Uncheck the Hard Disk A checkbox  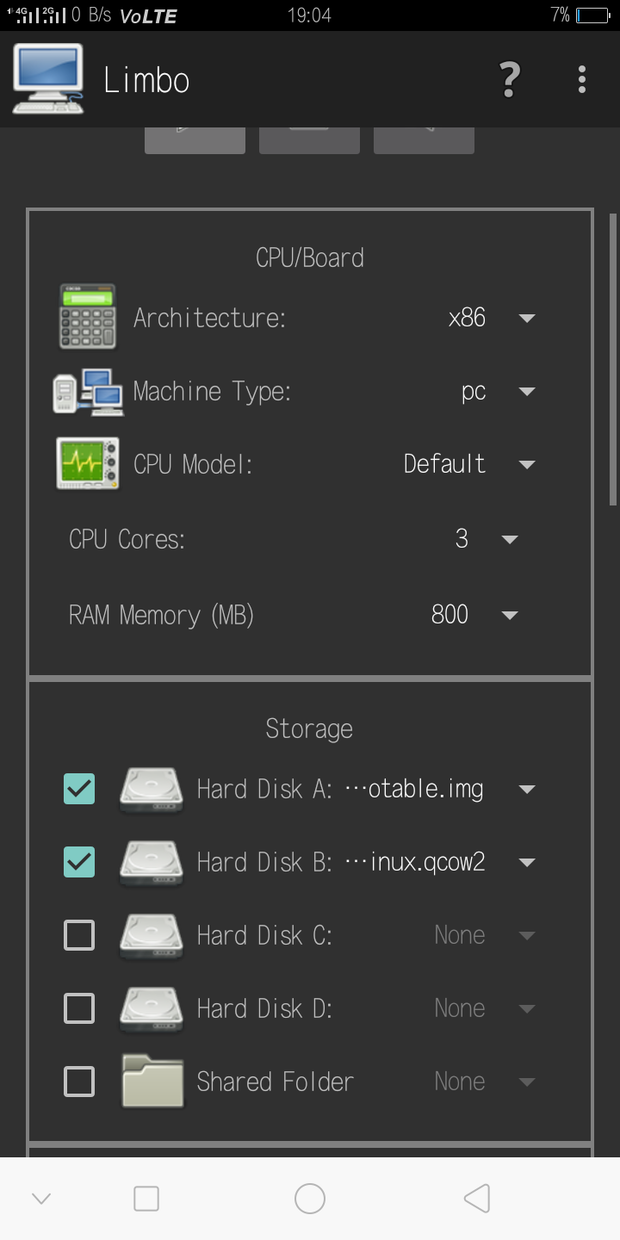tap(79, 789)
